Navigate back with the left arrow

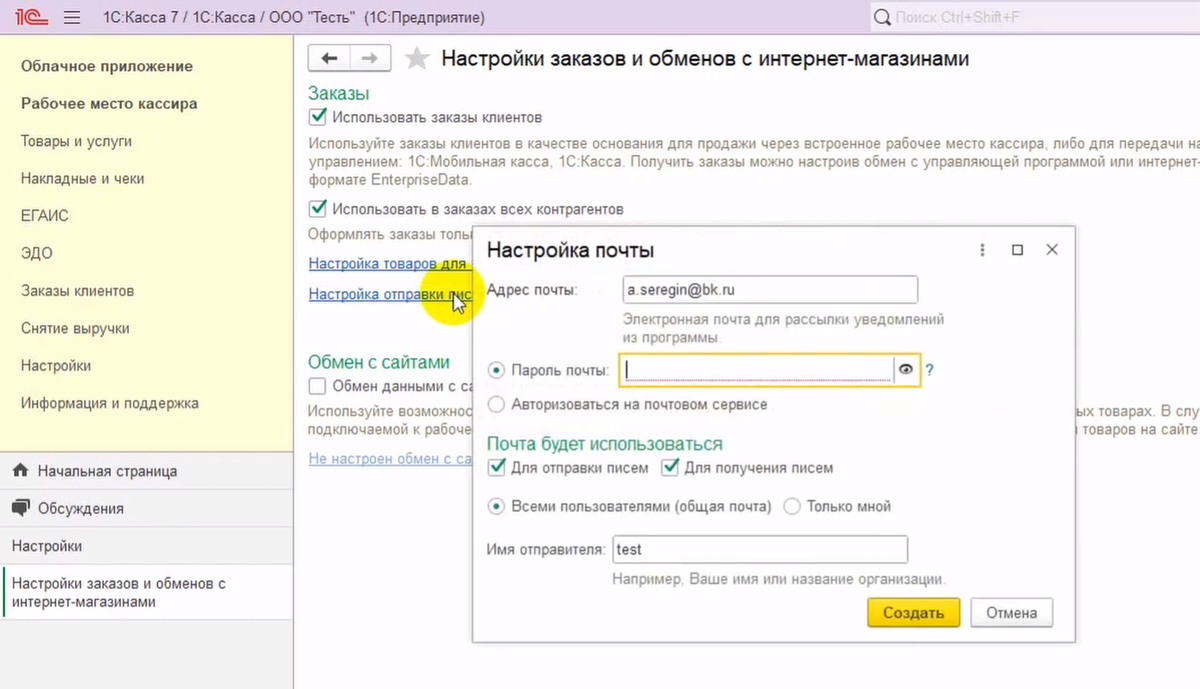330,58
